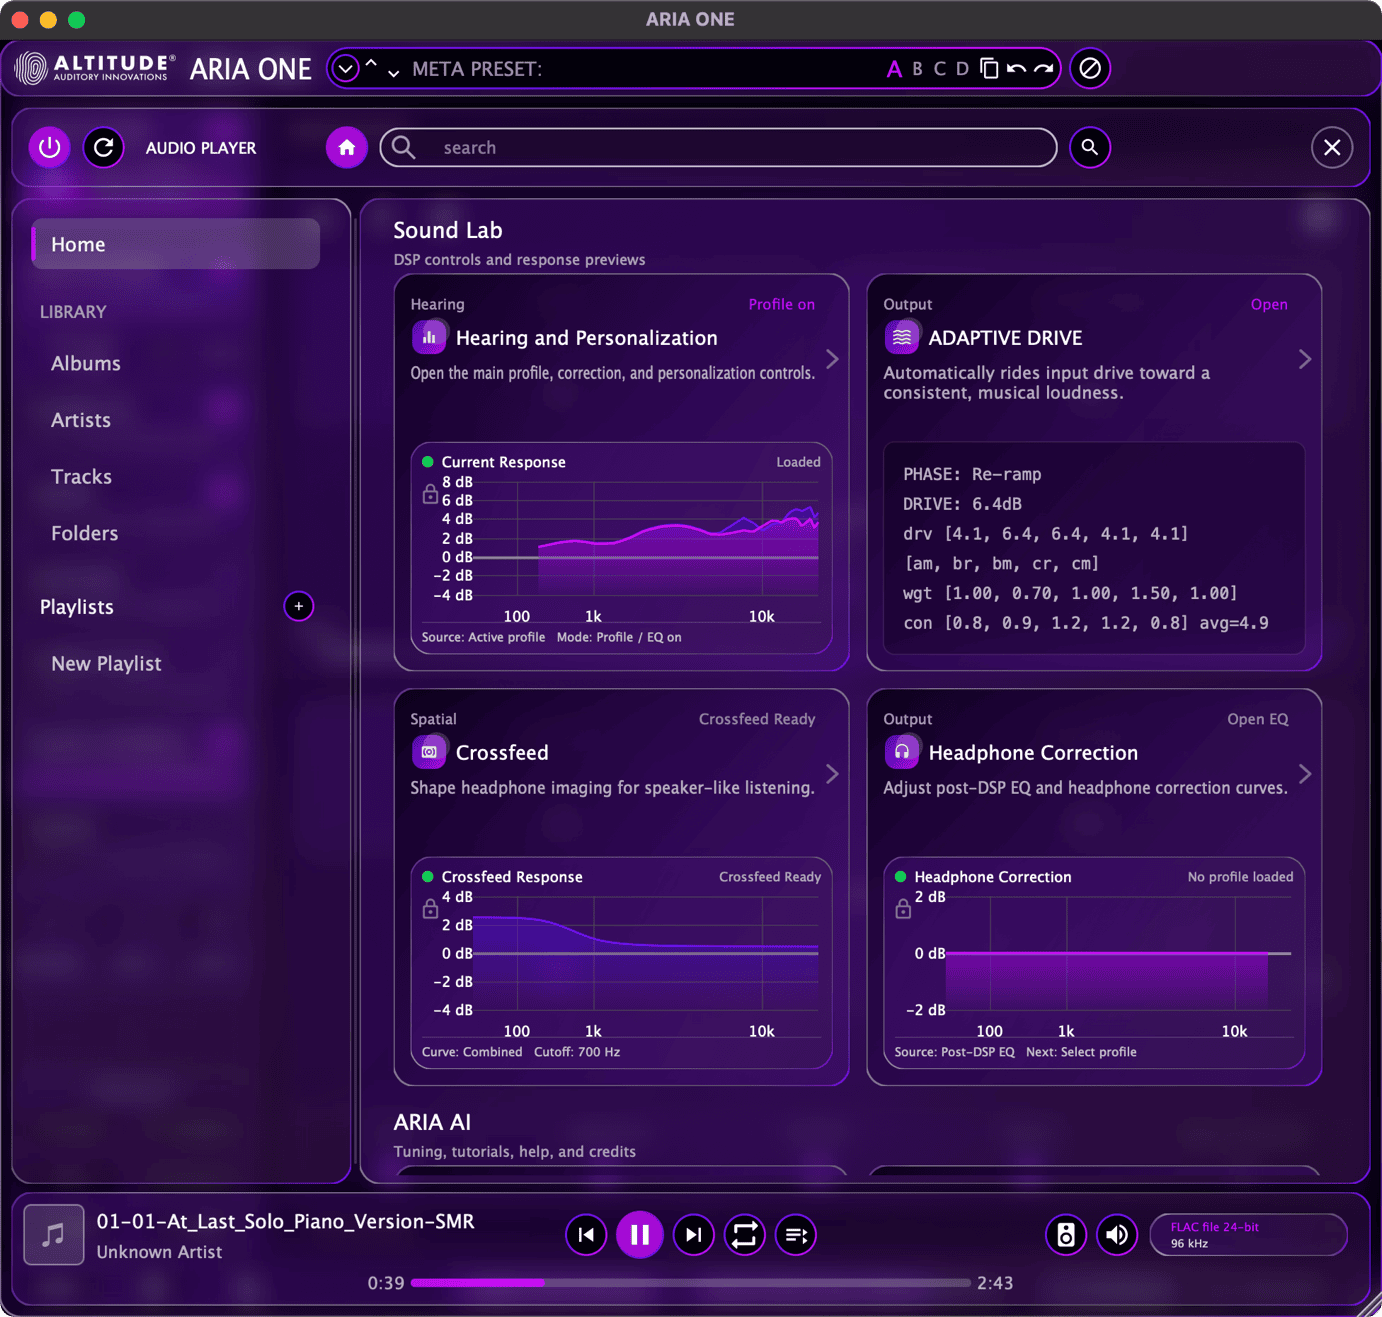The width and height of the screenshot is (1382, 1317).
Task: Open Folders in the library
Action: [x=85, y=533]
